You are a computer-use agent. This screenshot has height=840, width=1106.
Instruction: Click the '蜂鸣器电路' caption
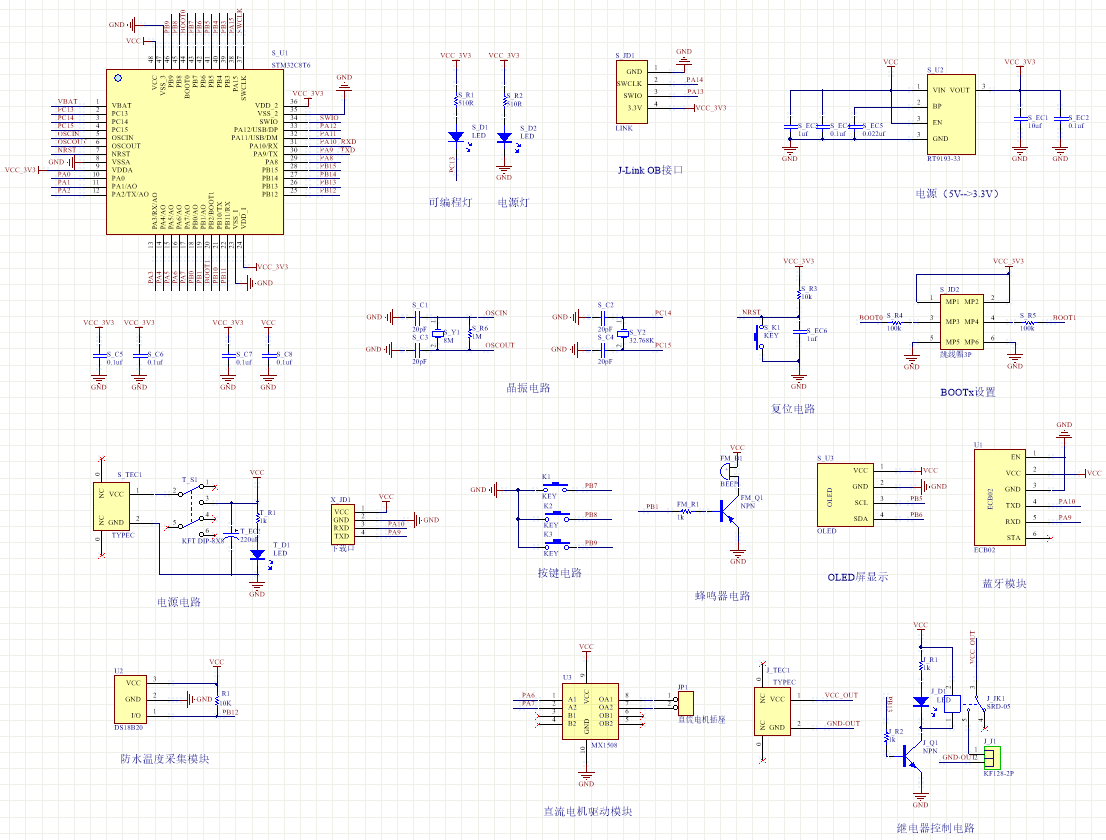[722, 596]
